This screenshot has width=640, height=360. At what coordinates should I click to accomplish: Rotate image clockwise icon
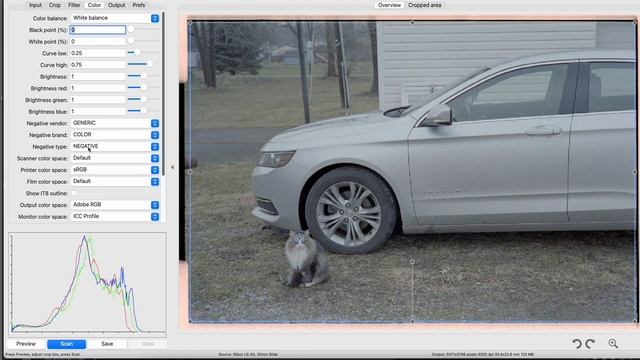pos(590,344)
